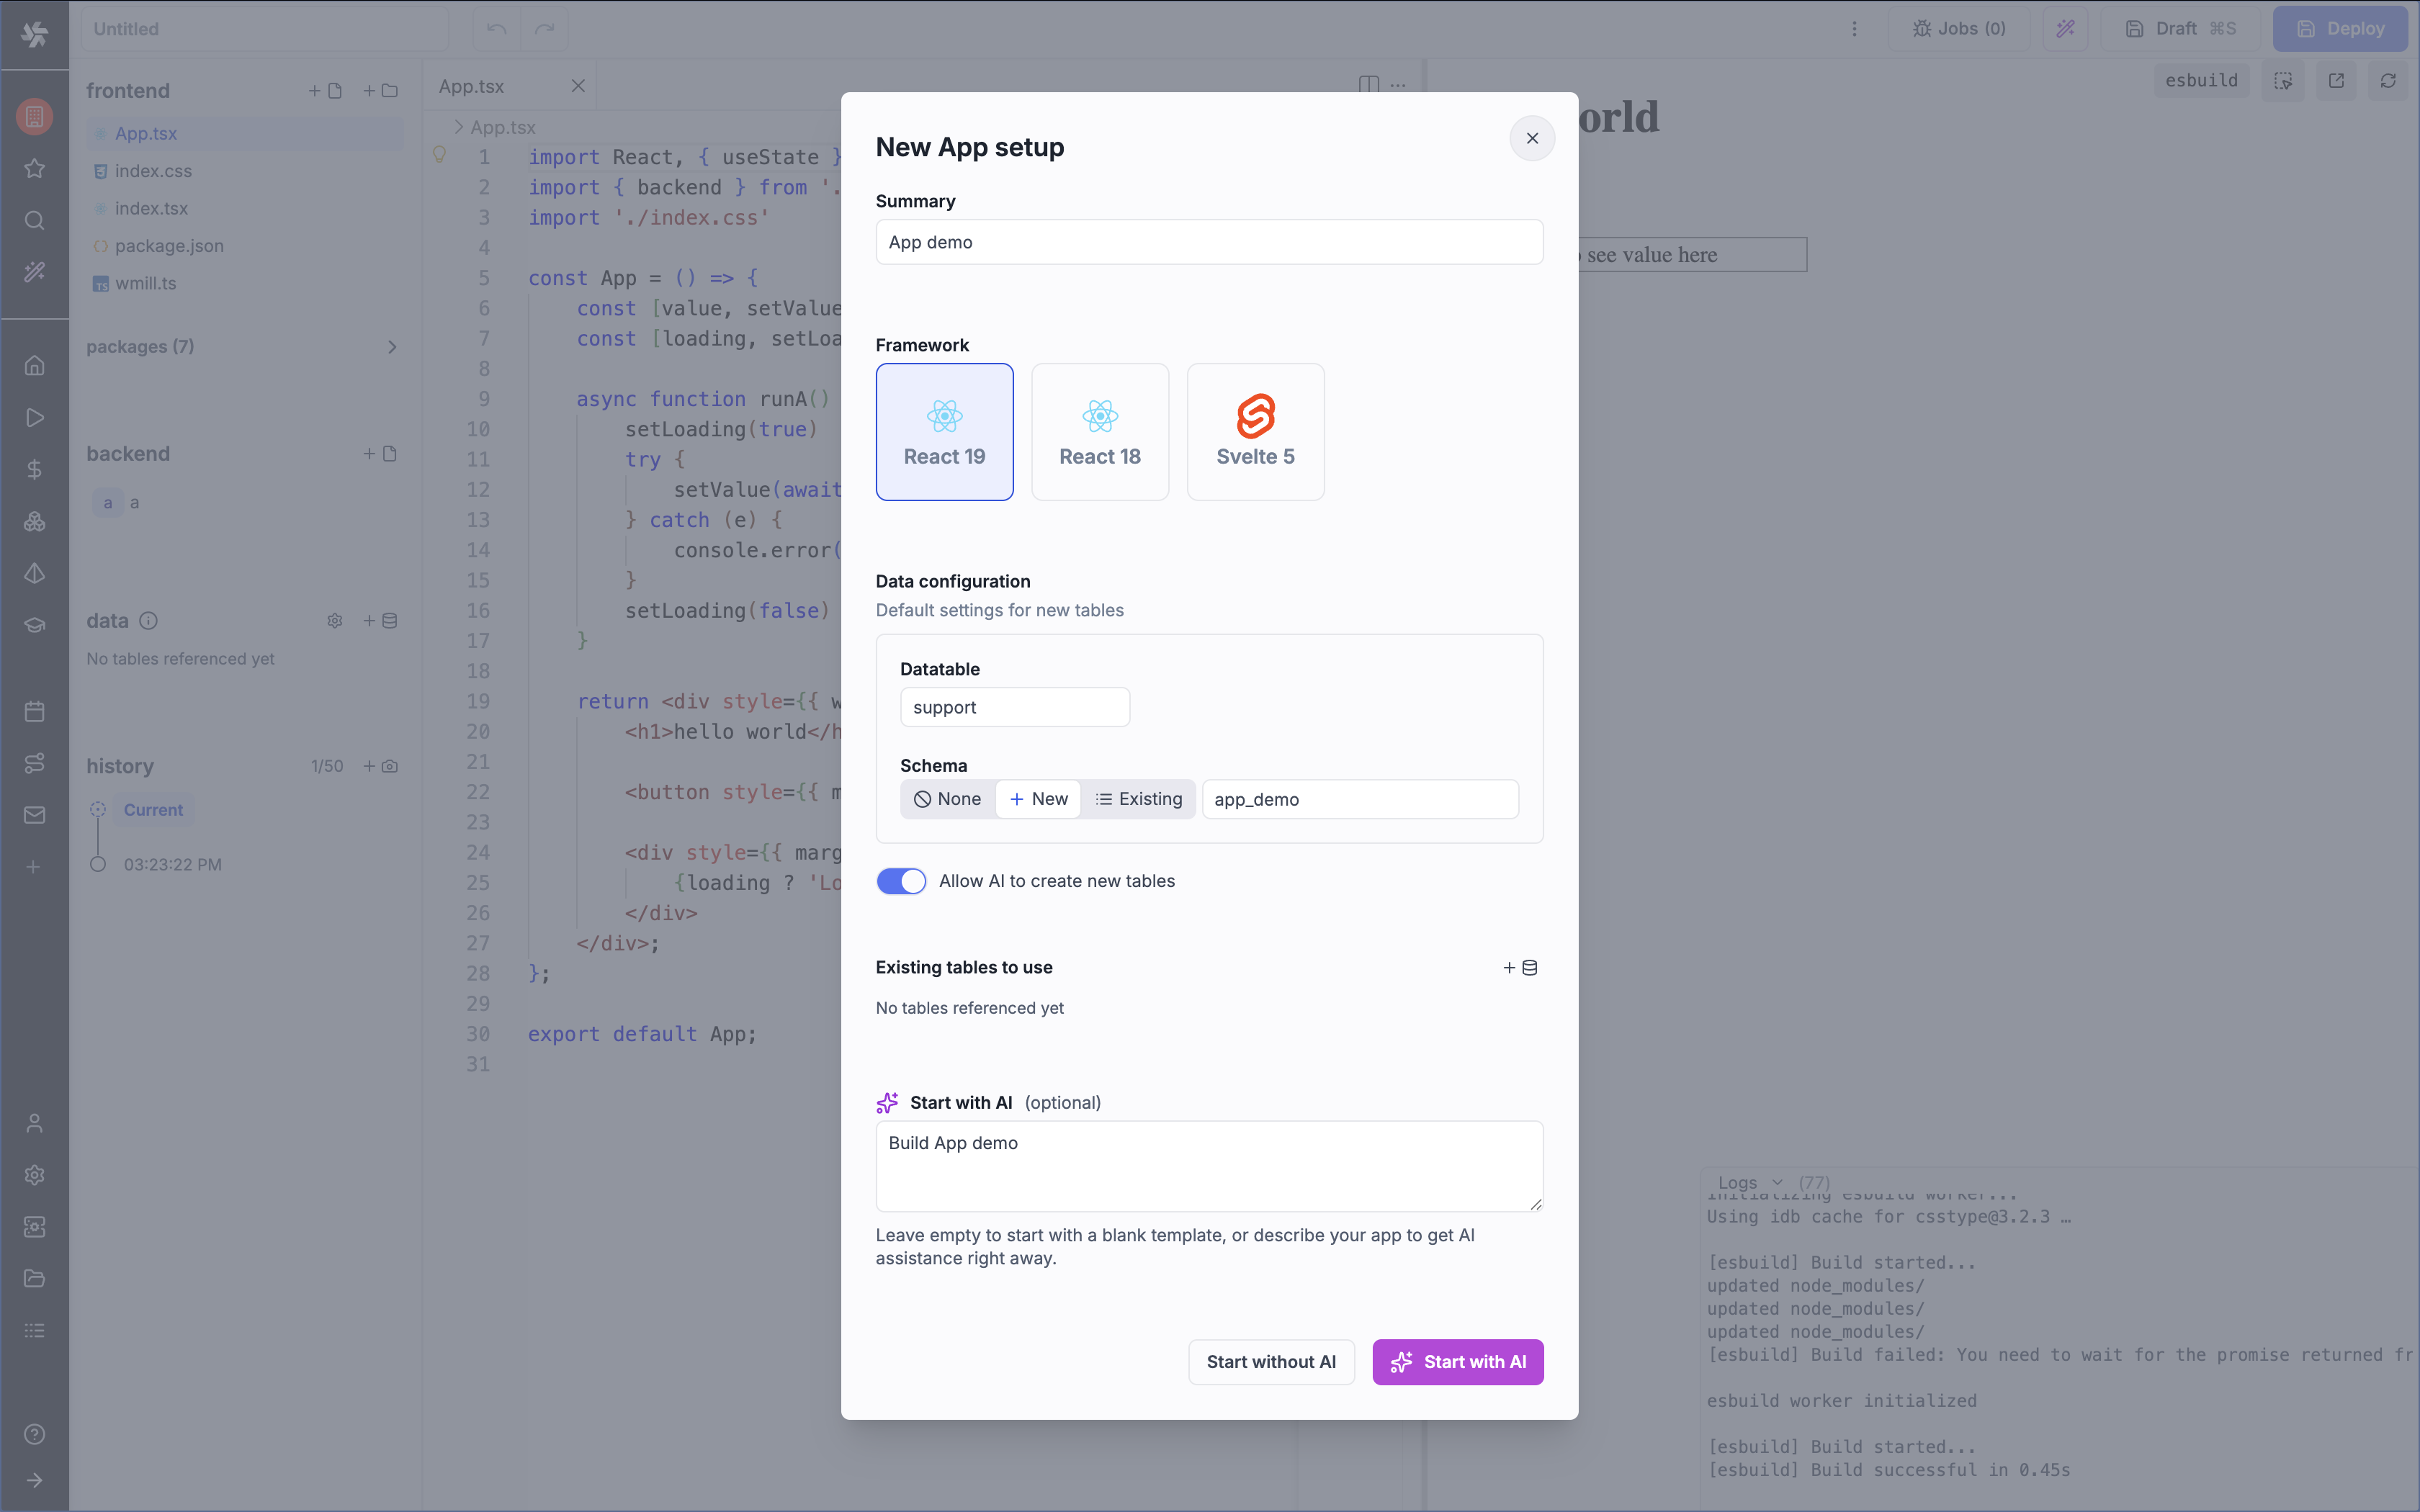This screenshot has width=2420, height=1512.
Task: Open the editor options menu above the code panel
Action: click(1398, 85)
